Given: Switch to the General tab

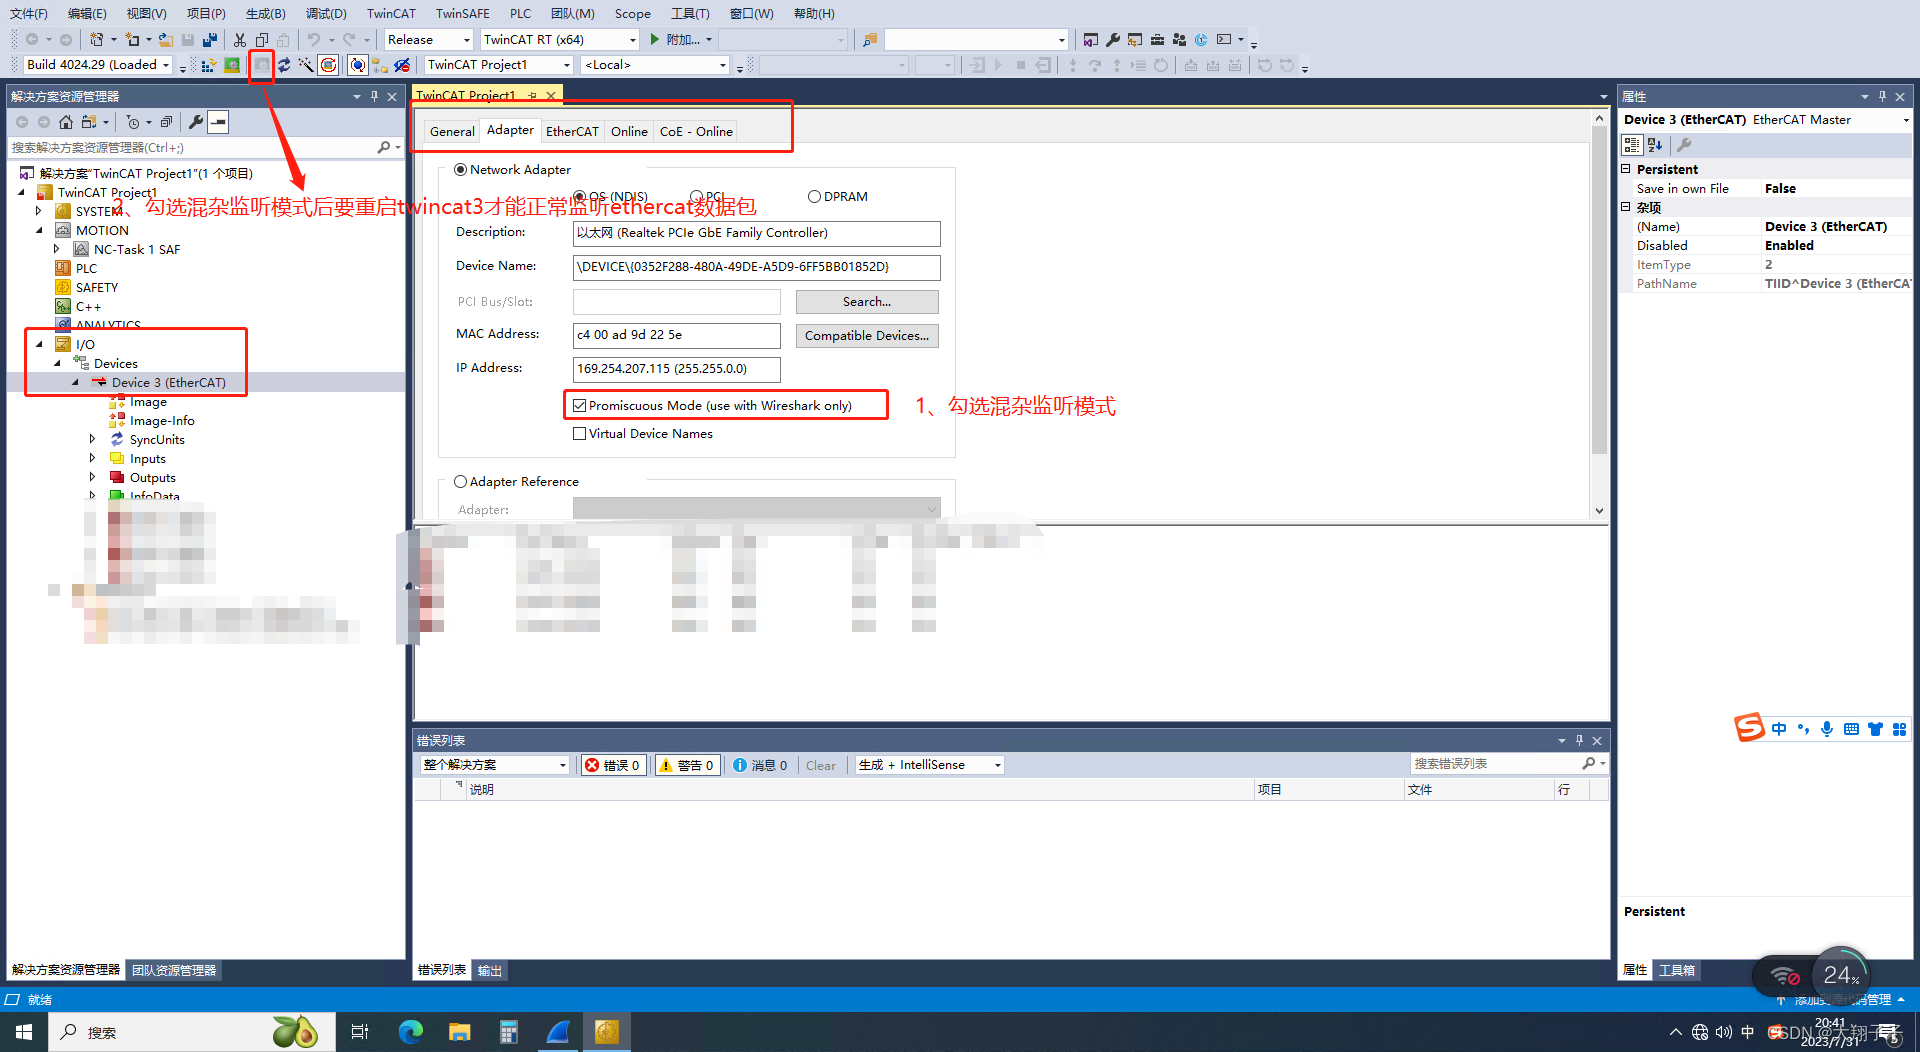Looking at the screenshot, I should point(452,132).
